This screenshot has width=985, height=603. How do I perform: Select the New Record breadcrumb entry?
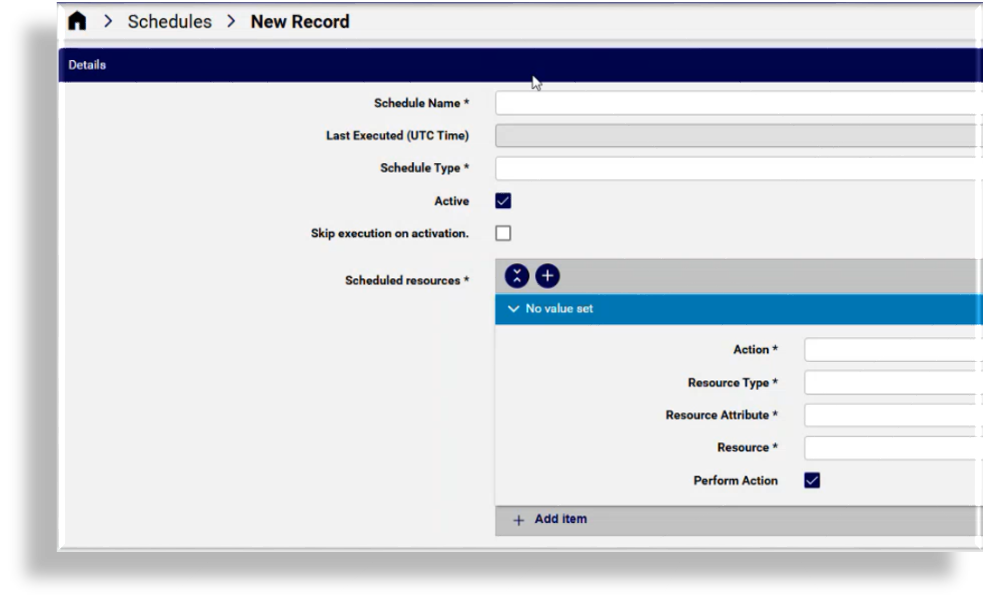pyautogui.click(x=300, y=21)
